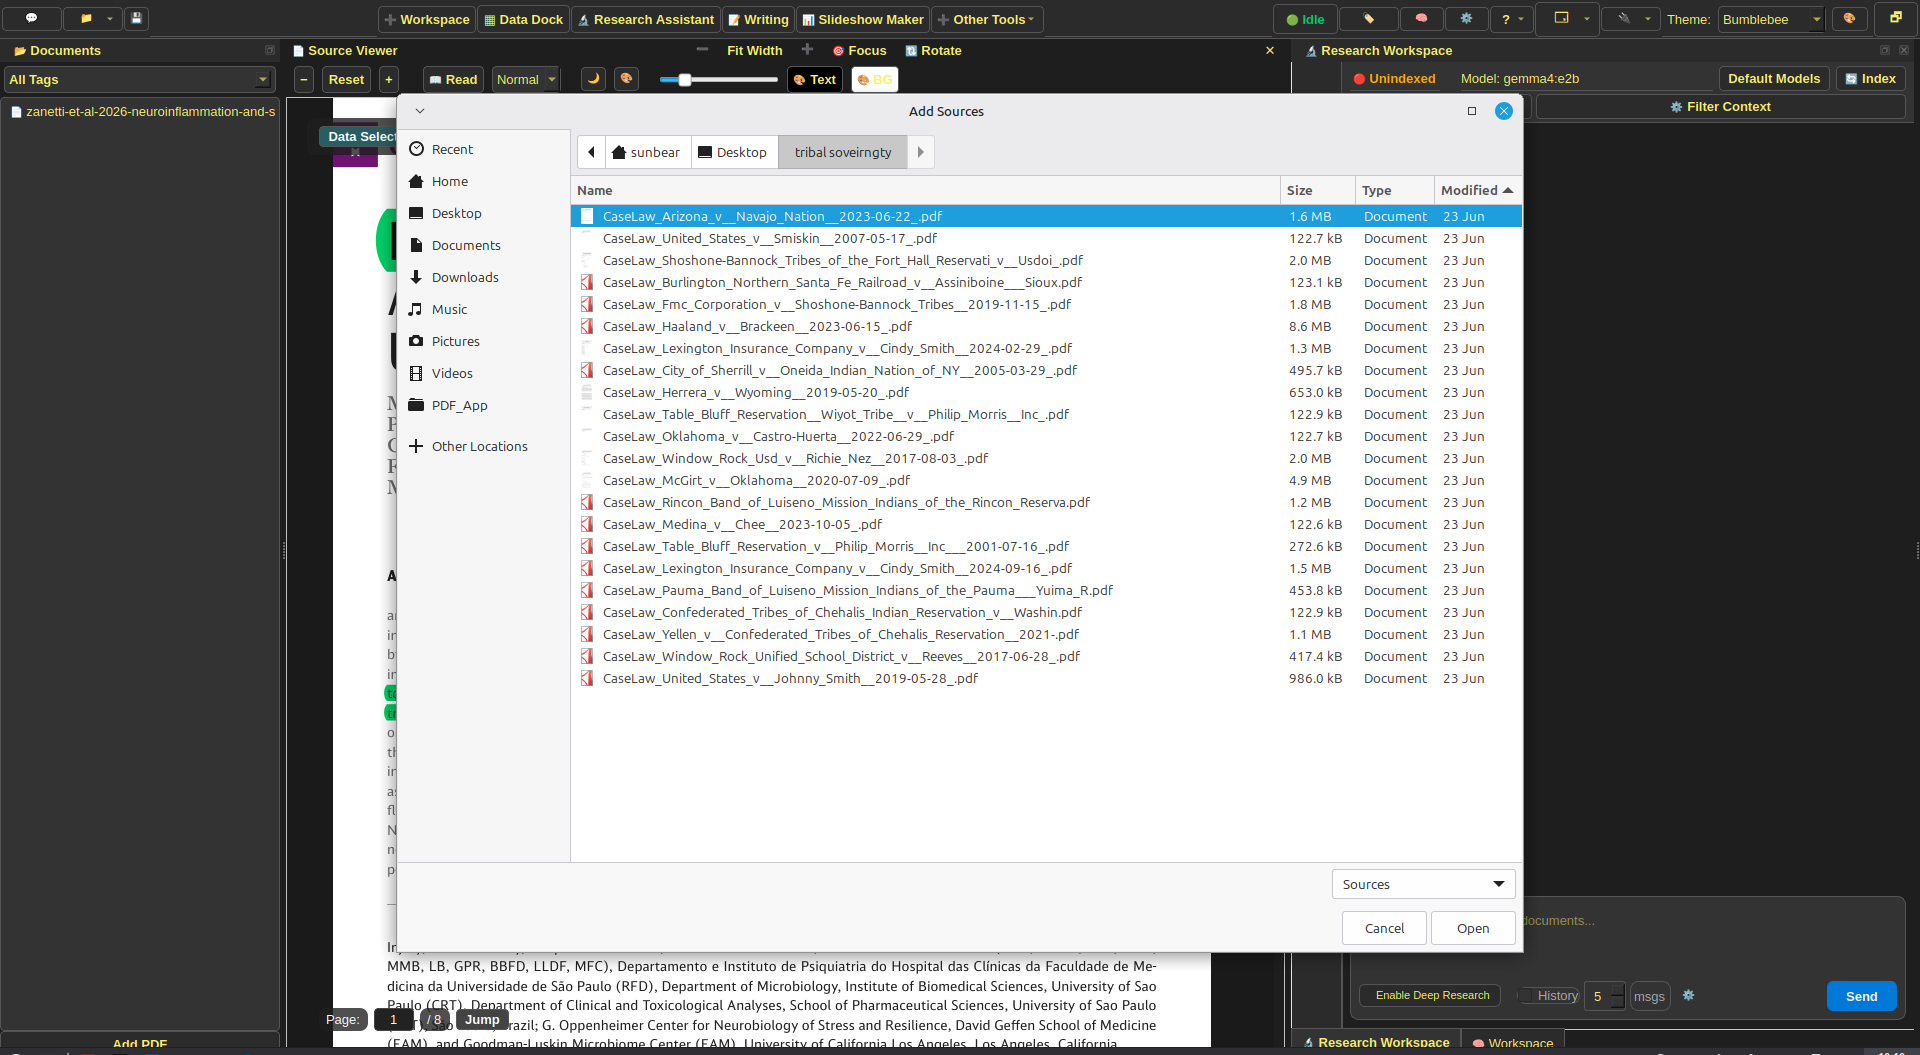Click the Jump page button
Image resolution: width=1920 pixels, height=1055 pixels.
pos(482,1020)
